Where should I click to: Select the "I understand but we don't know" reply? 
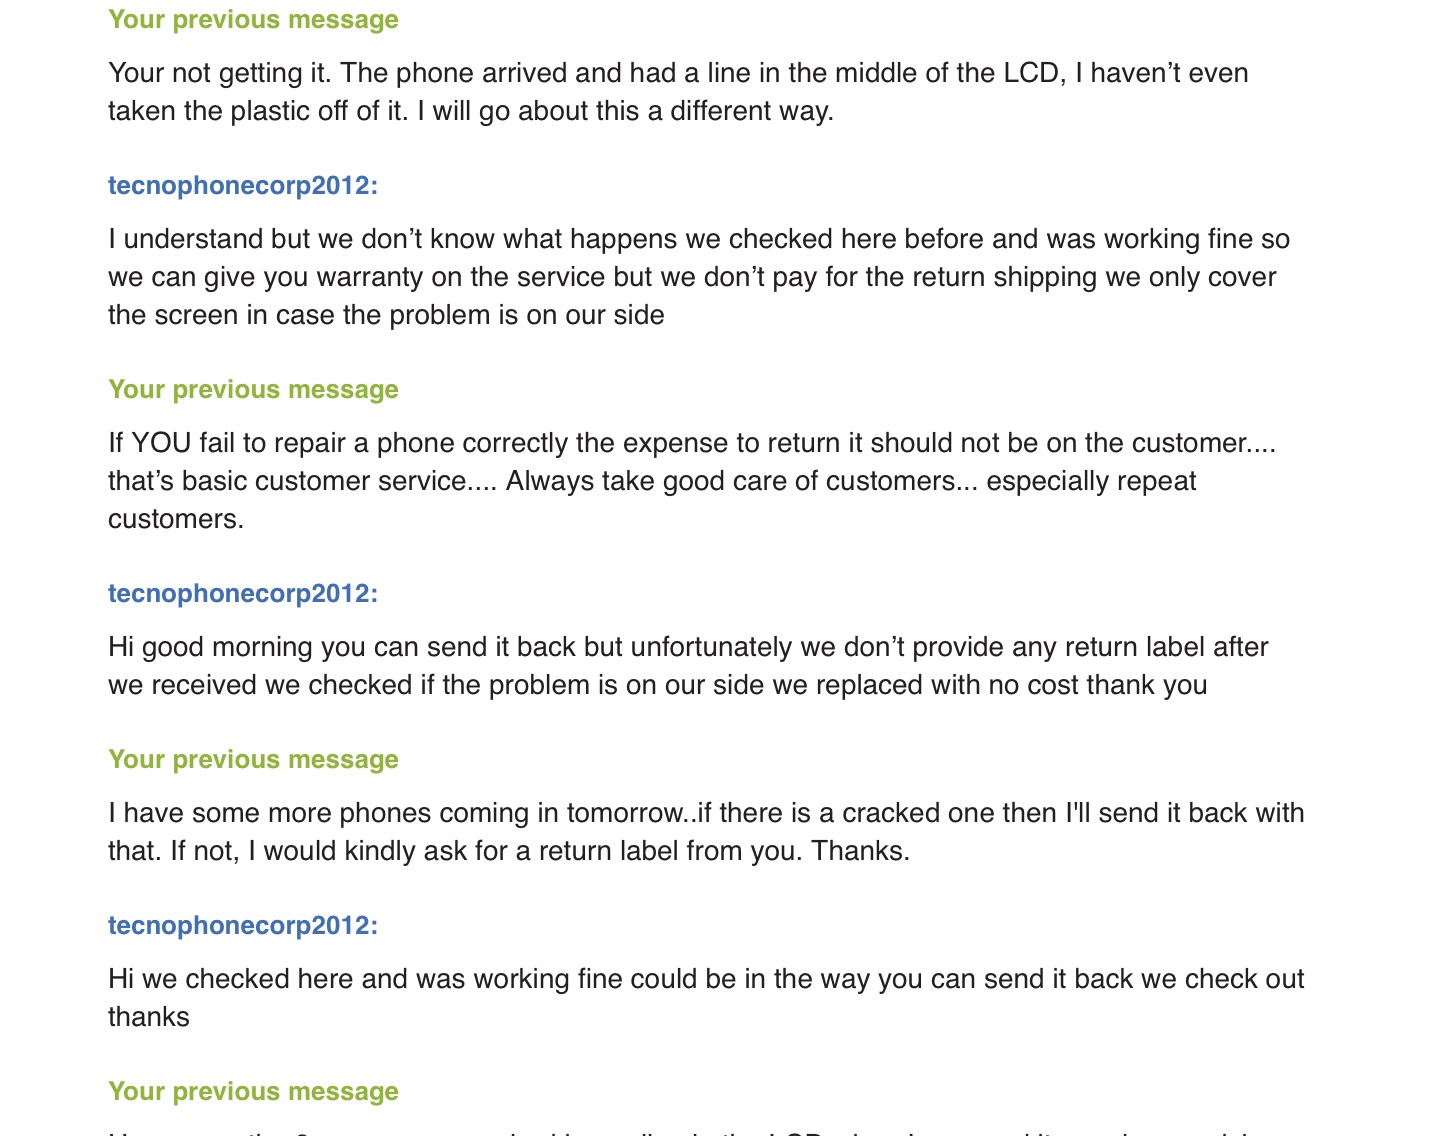tap(699, 277)
